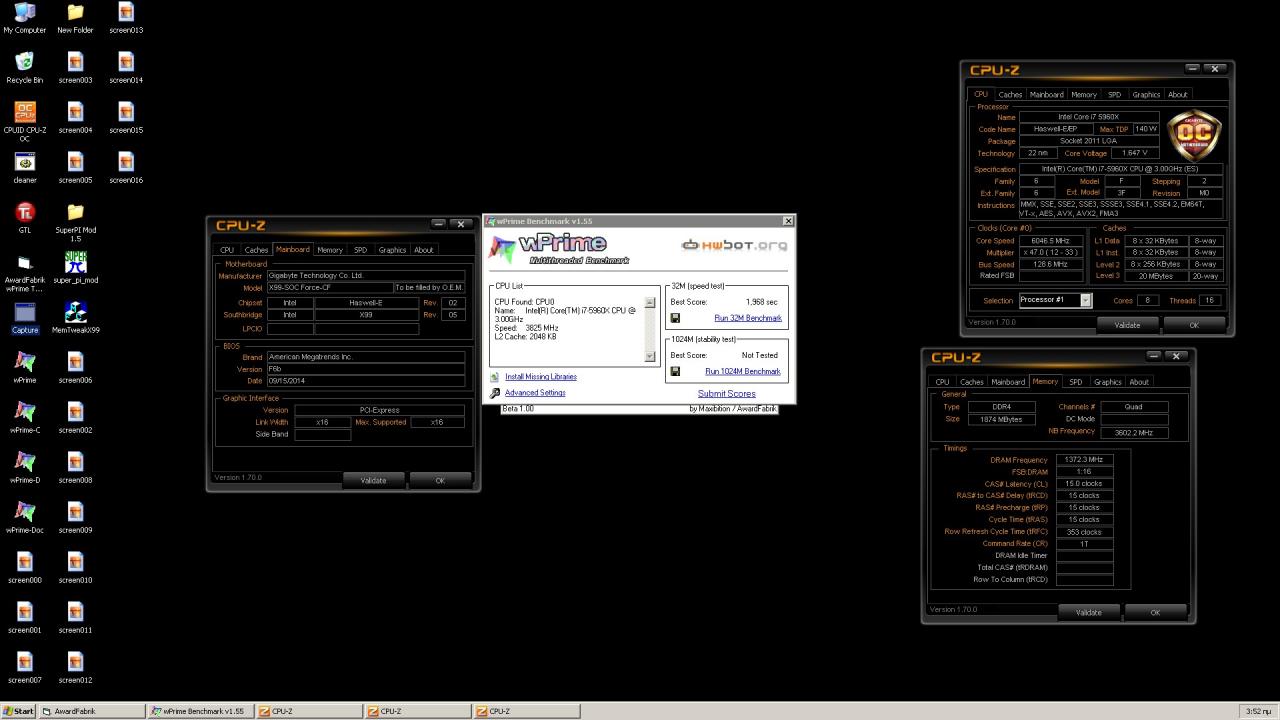Click the save icon beside Run 32M Benchmark
1280x720 pixels.
(x=675, y=318)
